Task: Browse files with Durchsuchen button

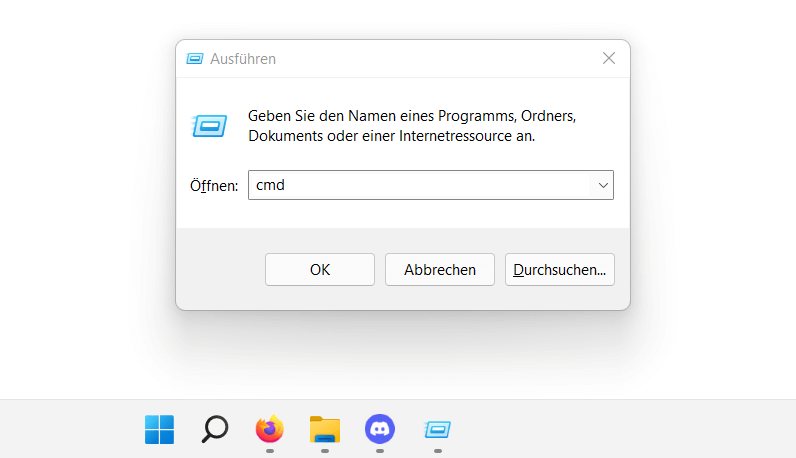Action: [x=559, y=270]
